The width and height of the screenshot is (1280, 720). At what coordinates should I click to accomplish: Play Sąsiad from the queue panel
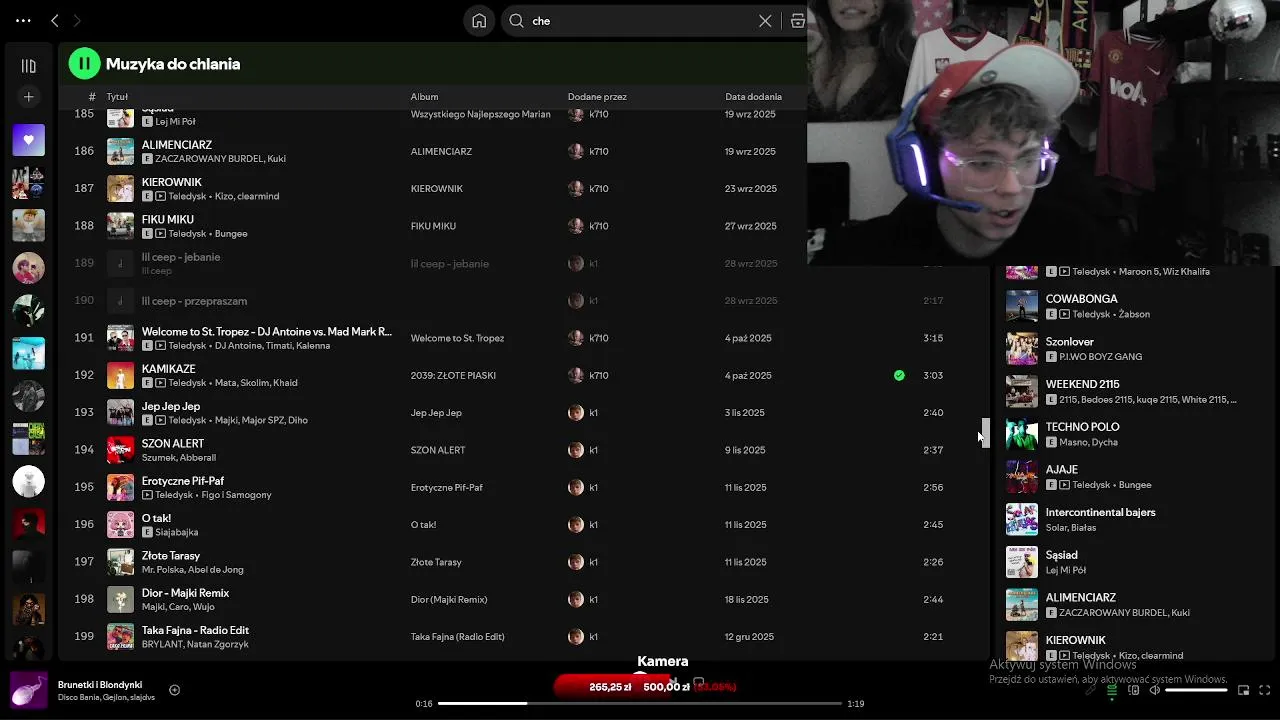point(1061,555)
